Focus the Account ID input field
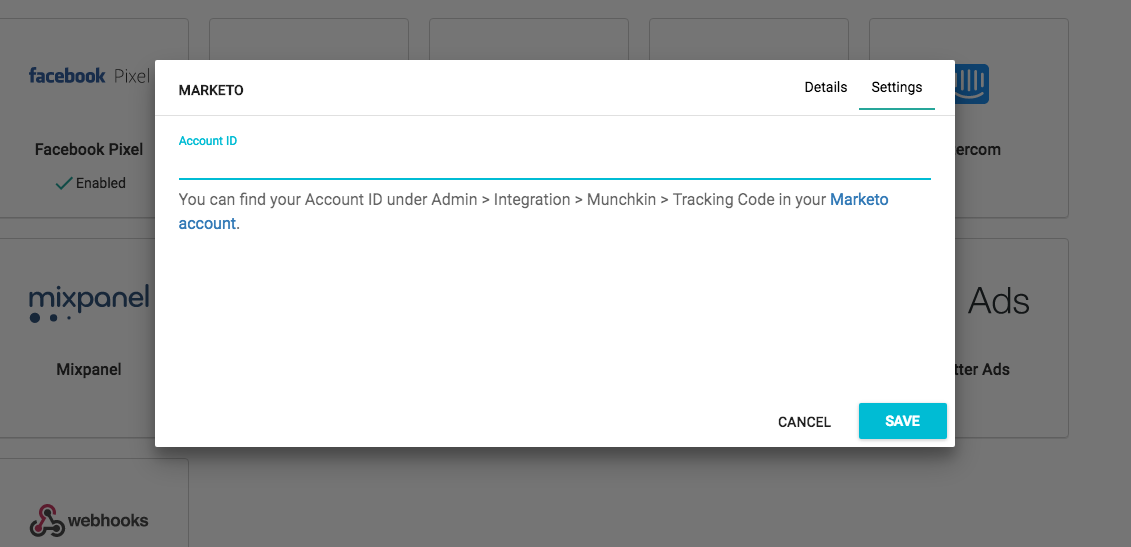The image size is (1131, 547). [554, 165]
